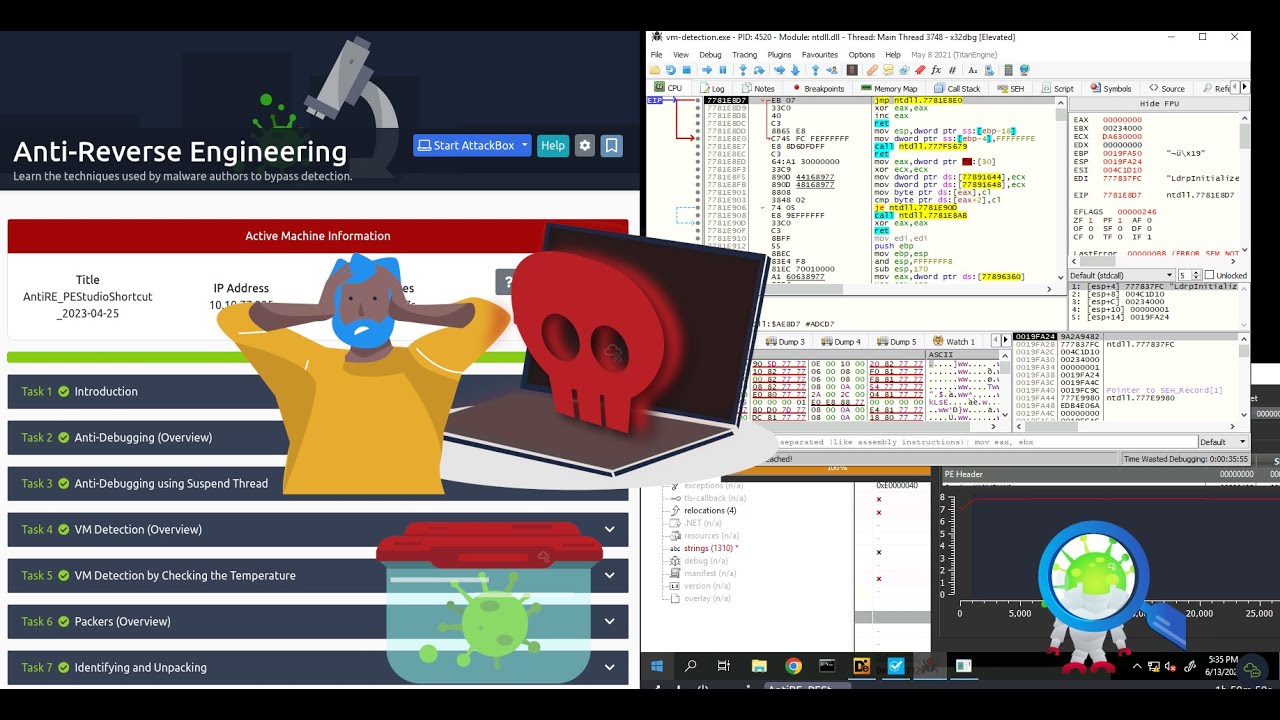Open Detect It Easy from the taskbar
The image size is (1280, 720).
(x=861, y=666)
